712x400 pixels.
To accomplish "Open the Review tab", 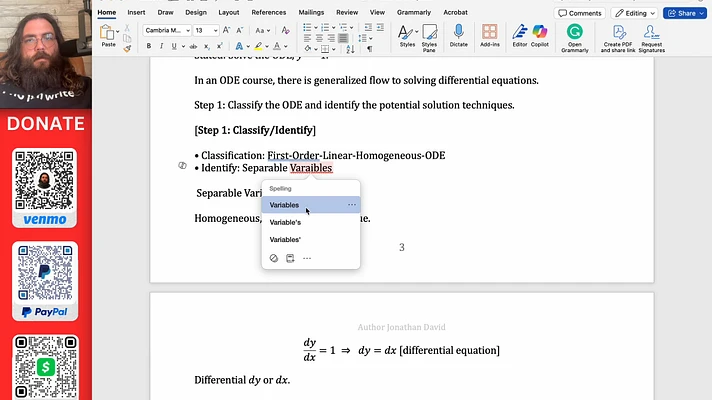I will (347, 12).
